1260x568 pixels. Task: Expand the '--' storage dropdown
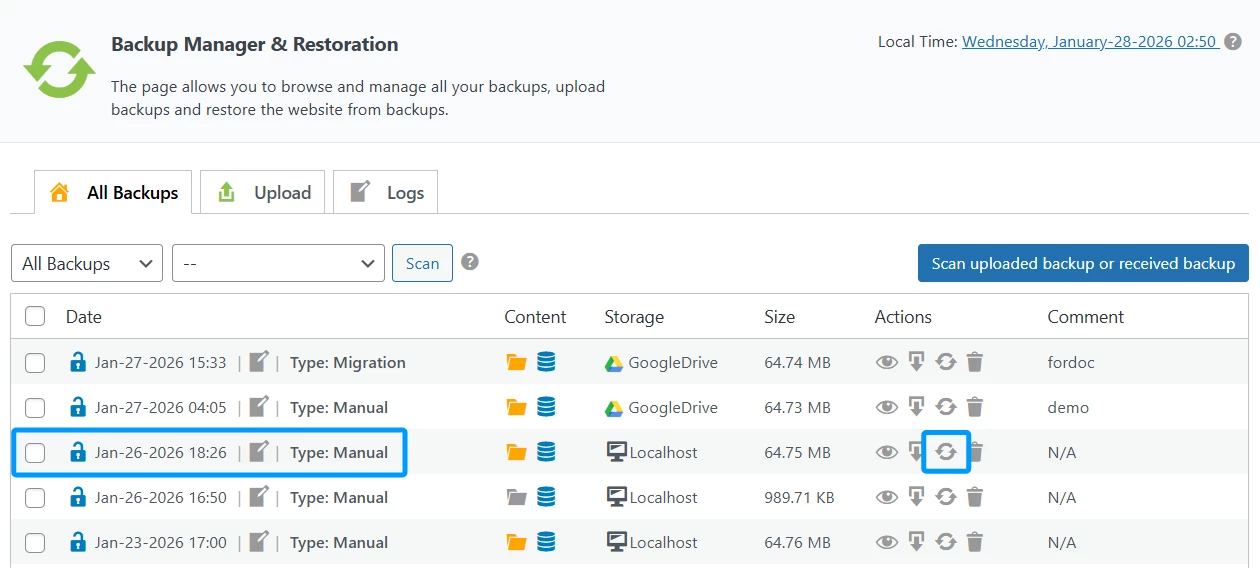[x=278, y=263]
